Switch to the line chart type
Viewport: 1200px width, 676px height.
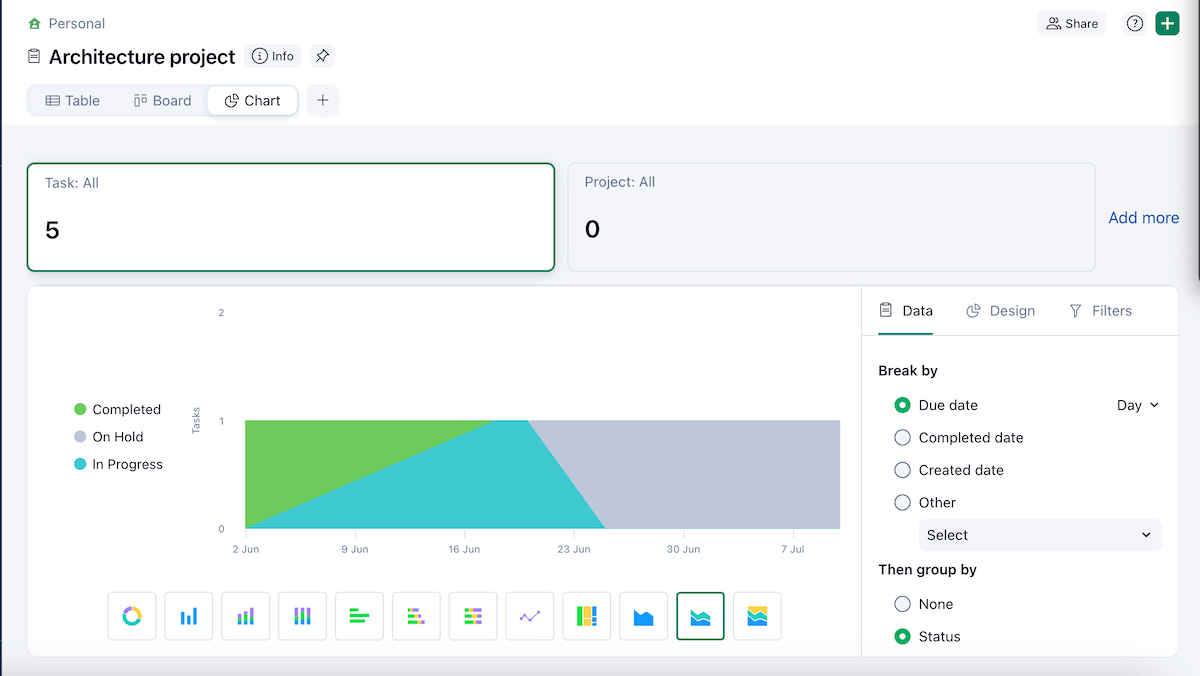click(x=530, y=616)
